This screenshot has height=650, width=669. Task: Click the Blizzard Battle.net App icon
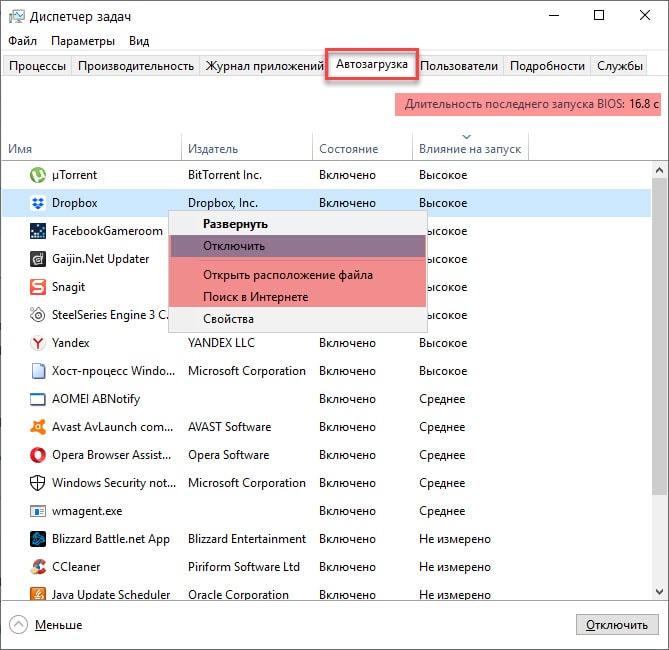pos(38,539)
